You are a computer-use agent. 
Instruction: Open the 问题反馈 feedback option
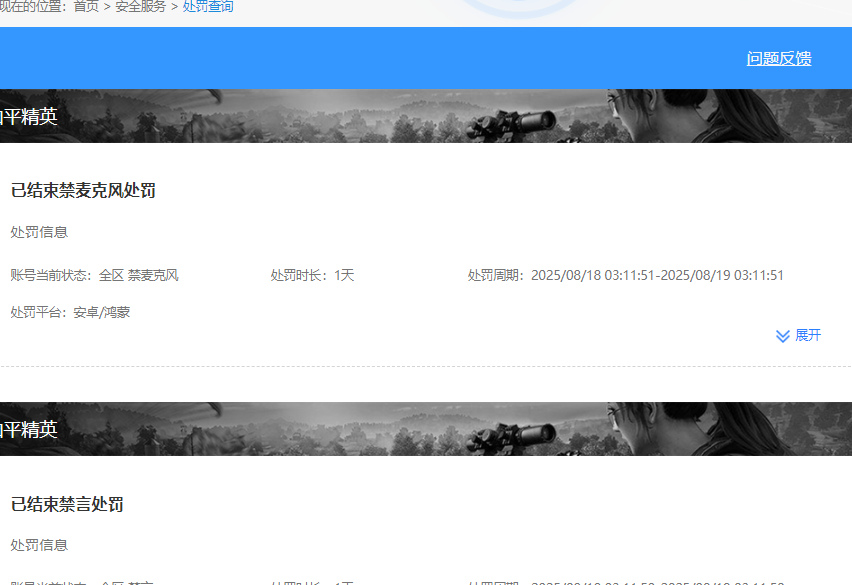(779, 58)
